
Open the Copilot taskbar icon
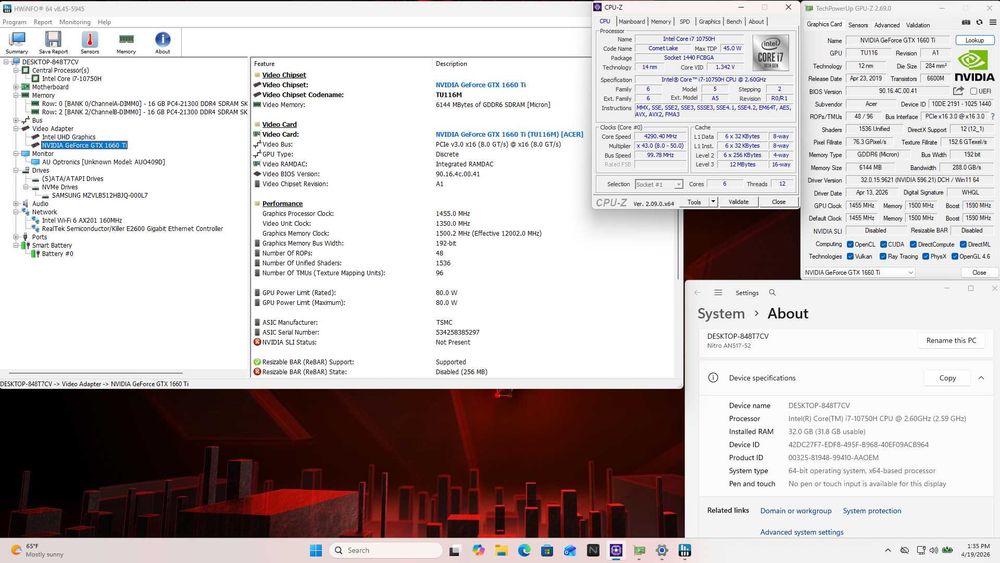(x=478, y=550)
